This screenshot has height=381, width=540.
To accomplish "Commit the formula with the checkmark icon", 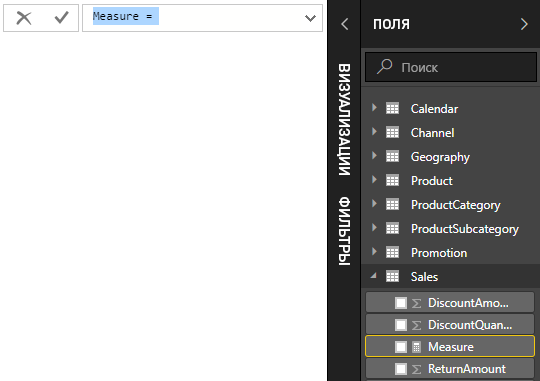I will [x=62, y=17].
